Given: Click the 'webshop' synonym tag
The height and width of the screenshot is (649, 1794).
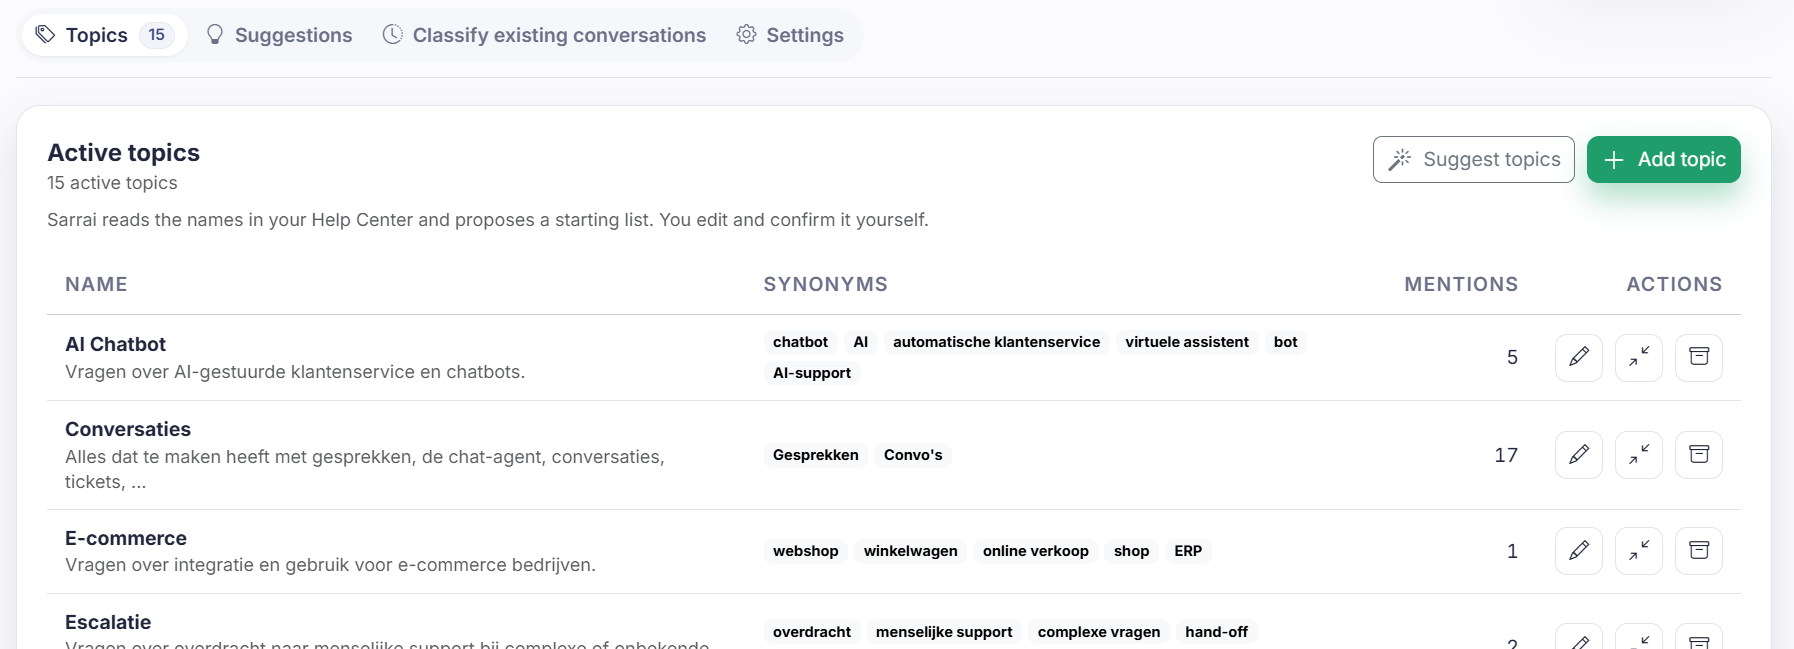Looking at the screenshot, I should (x=806, y=551).
